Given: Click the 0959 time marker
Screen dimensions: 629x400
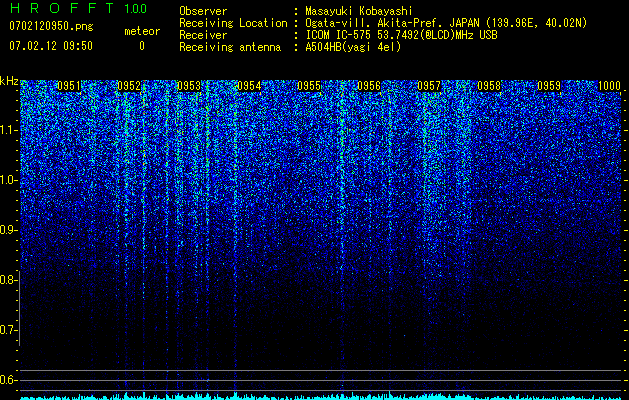Looking at the screenshot, I should pos(549,86).
